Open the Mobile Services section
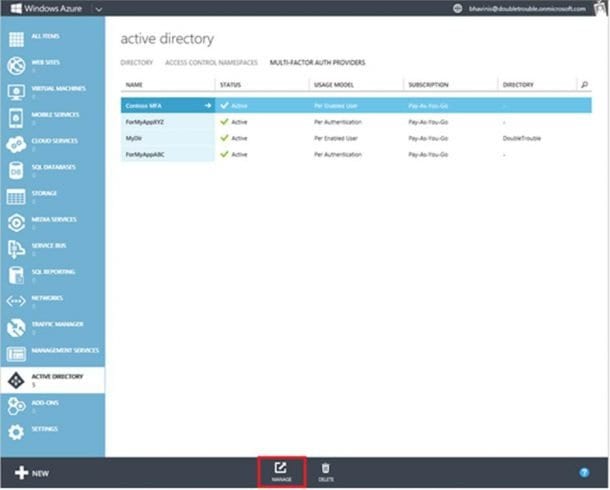The image size is (610, 490). (x=17, y=119)
